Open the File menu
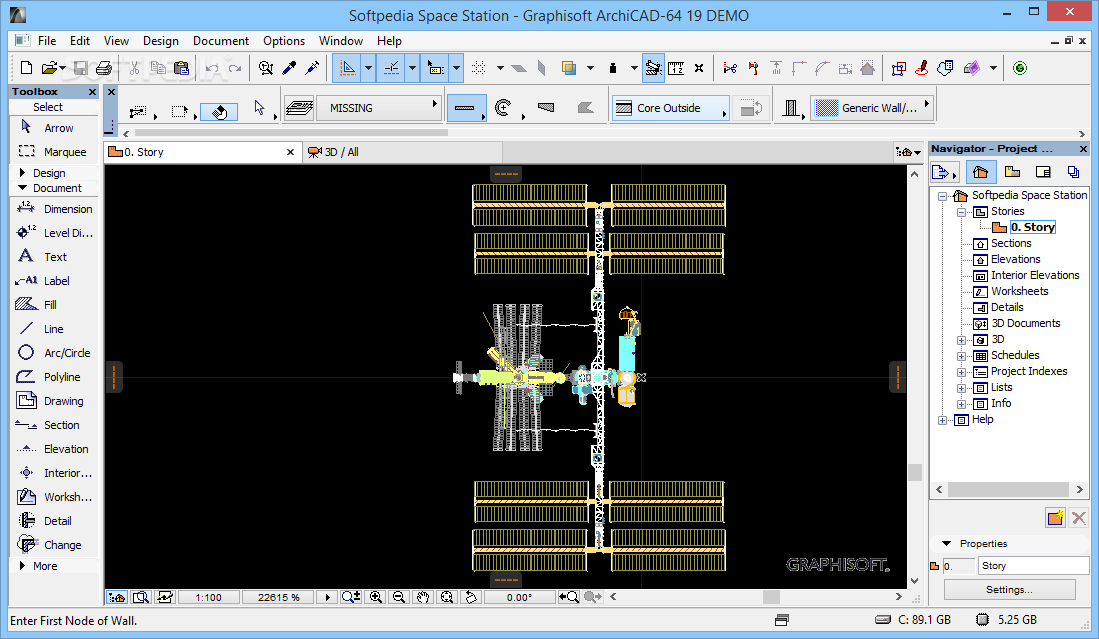1099x639 pixels. pos(47,41)
